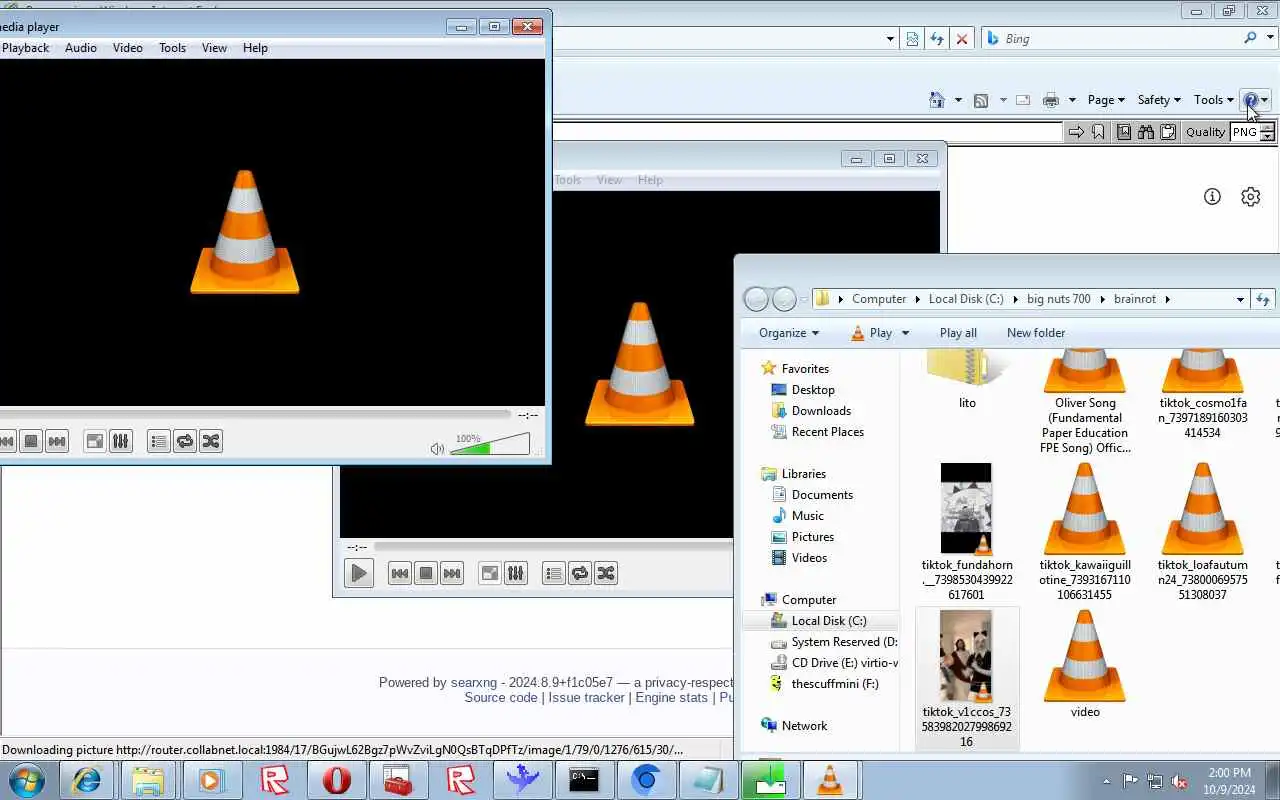Viewport: 1280px width, 800px height.
Task: Click New folder in Explorer toolbar
Action: coord(1036,333)
